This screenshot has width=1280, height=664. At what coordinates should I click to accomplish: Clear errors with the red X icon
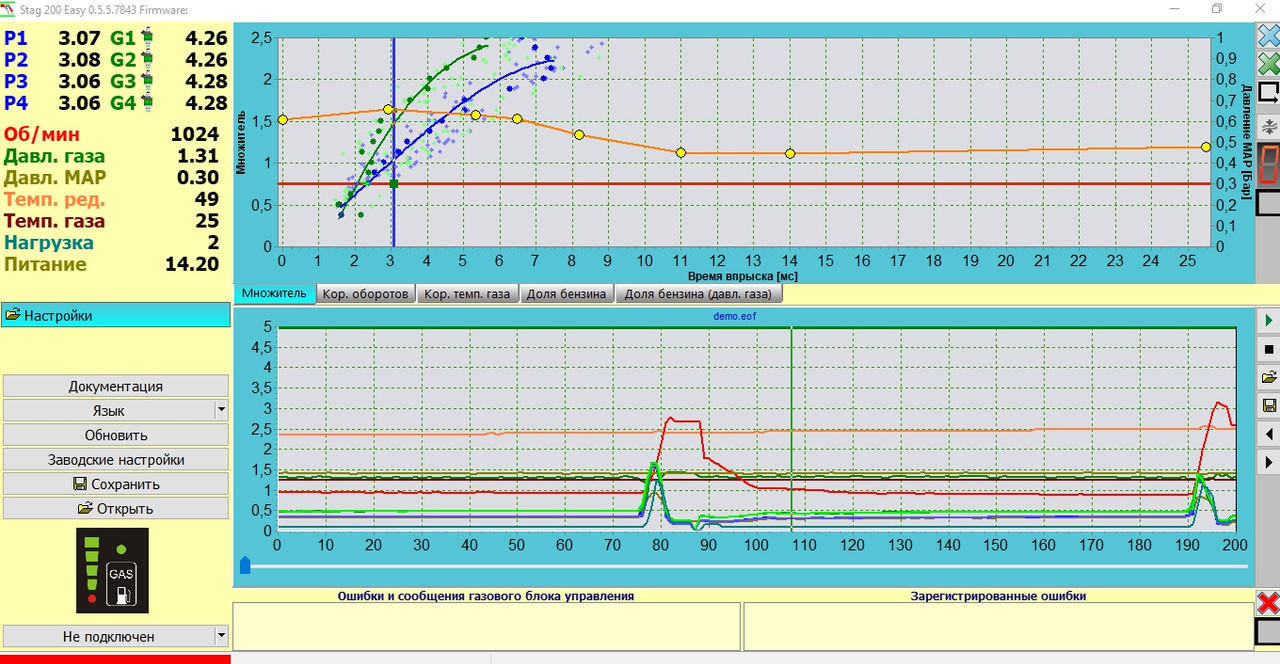[1268, 603]
